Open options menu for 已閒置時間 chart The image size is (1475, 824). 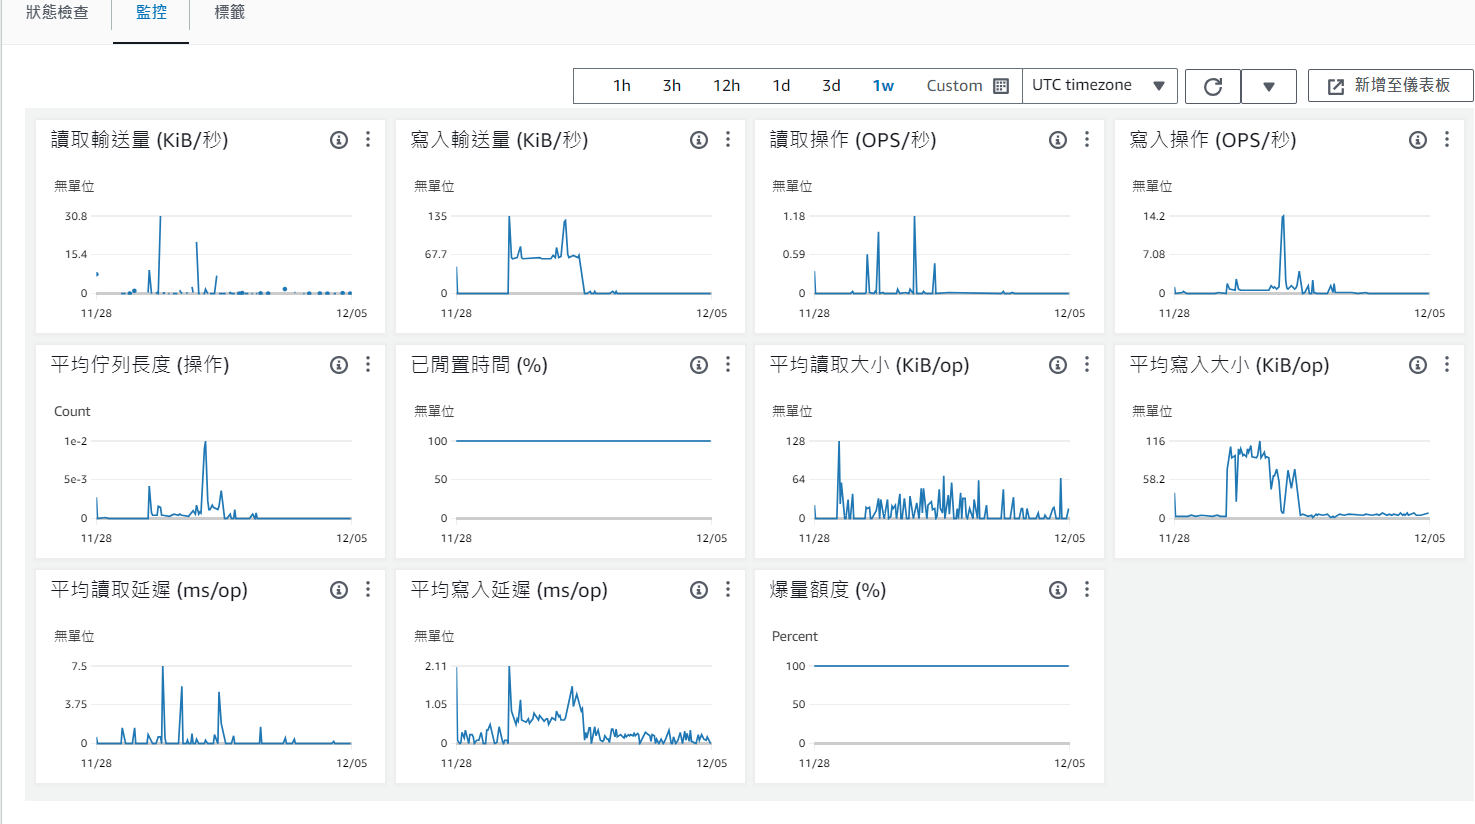coord(728,365)
